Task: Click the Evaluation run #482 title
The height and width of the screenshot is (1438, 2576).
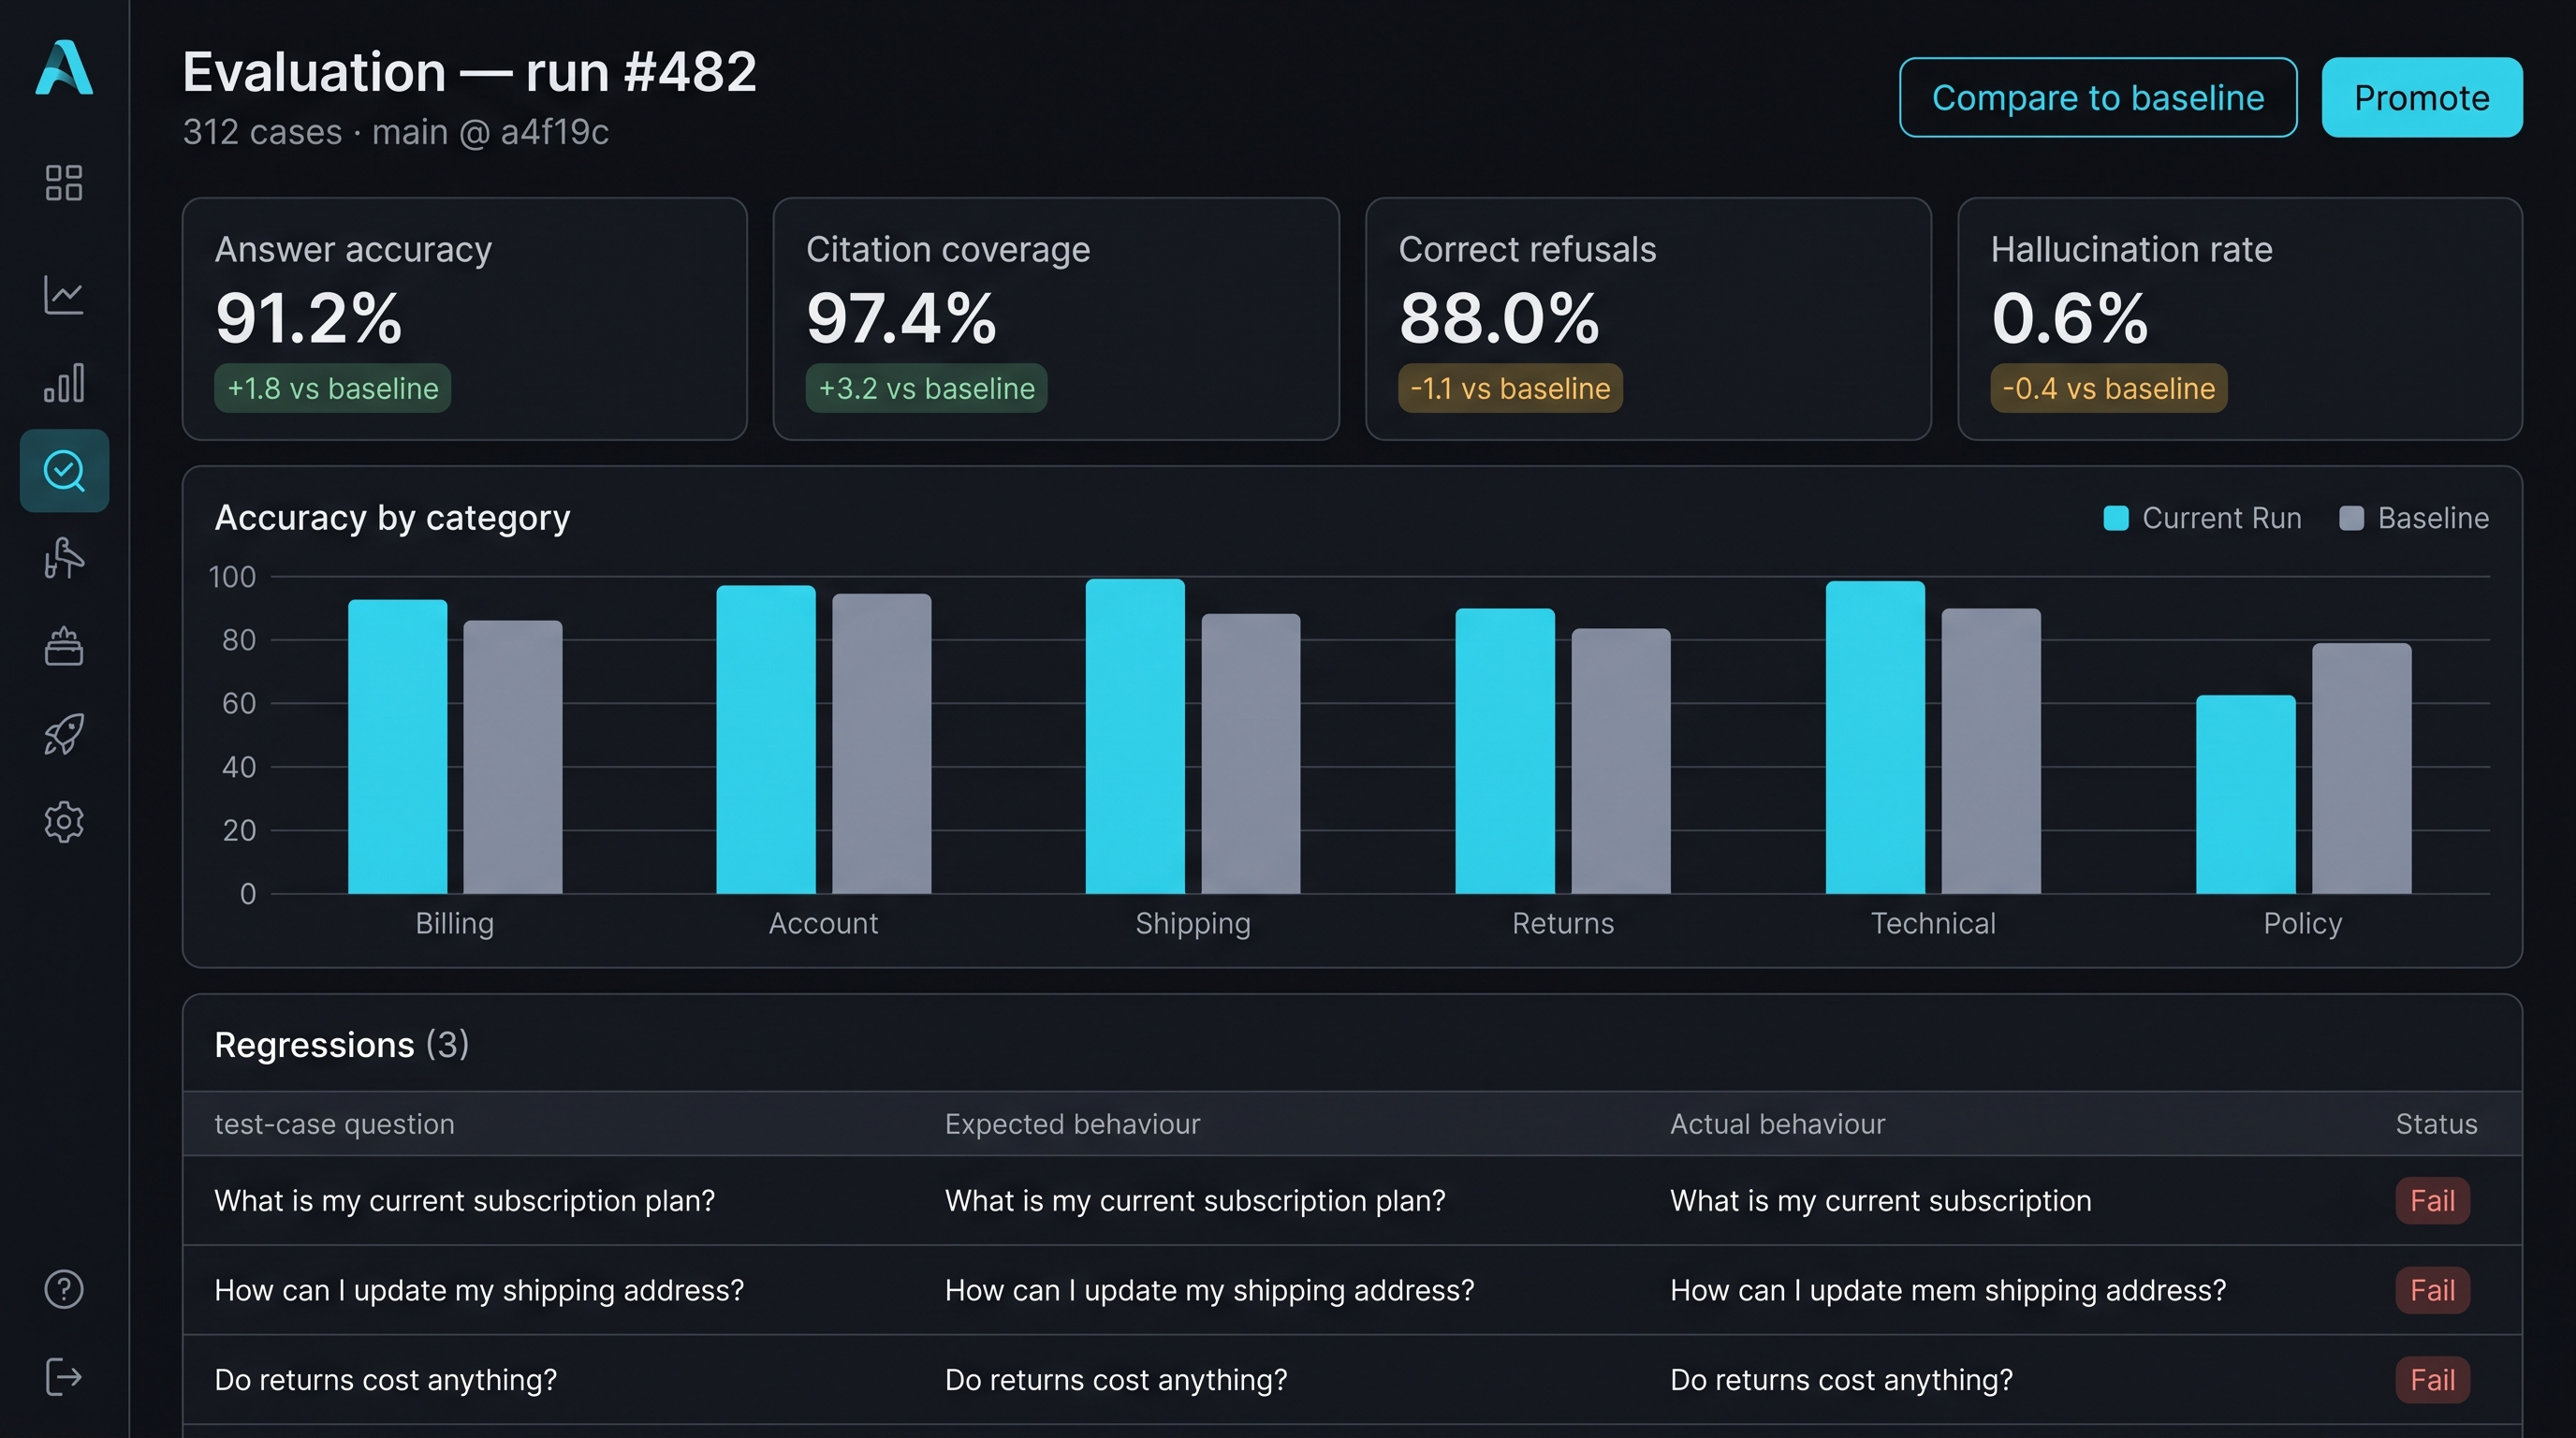Action: [x=469, y=72]
